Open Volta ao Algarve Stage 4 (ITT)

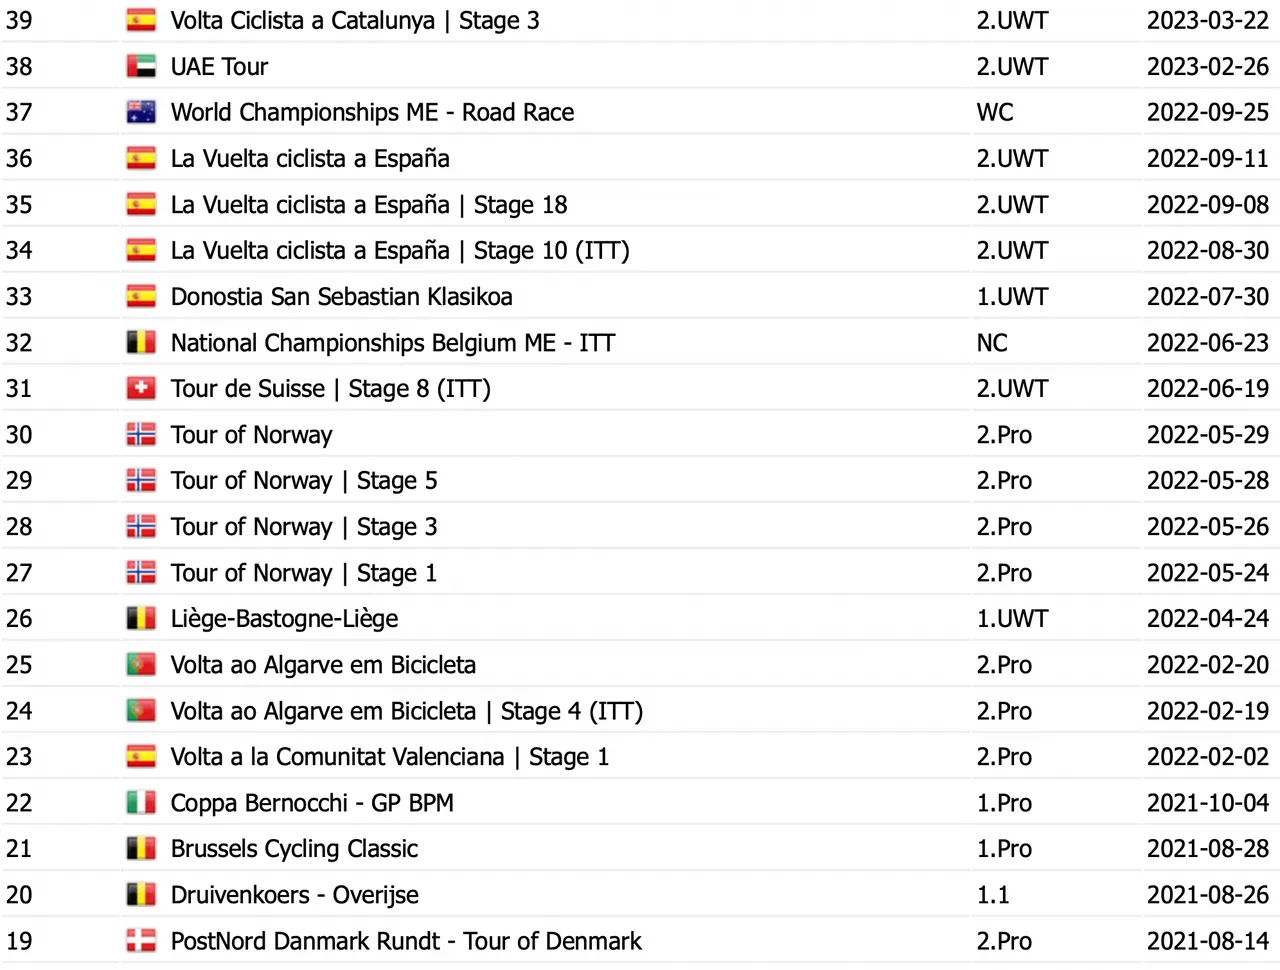[407, 711]
